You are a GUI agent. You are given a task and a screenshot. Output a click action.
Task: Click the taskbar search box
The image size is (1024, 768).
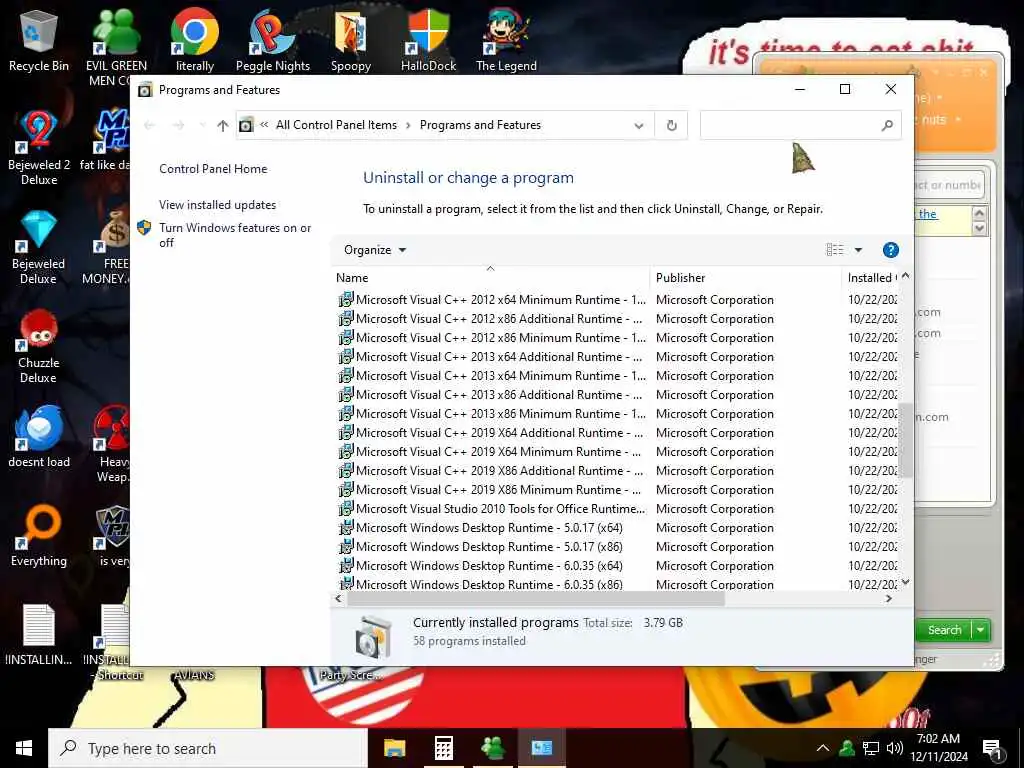click(x=208, y=748)
